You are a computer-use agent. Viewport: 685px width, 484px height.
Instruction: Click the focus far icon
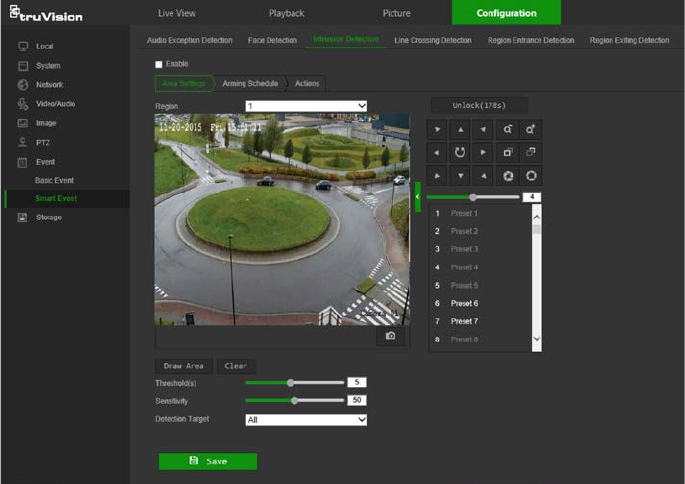click(531, 152)
